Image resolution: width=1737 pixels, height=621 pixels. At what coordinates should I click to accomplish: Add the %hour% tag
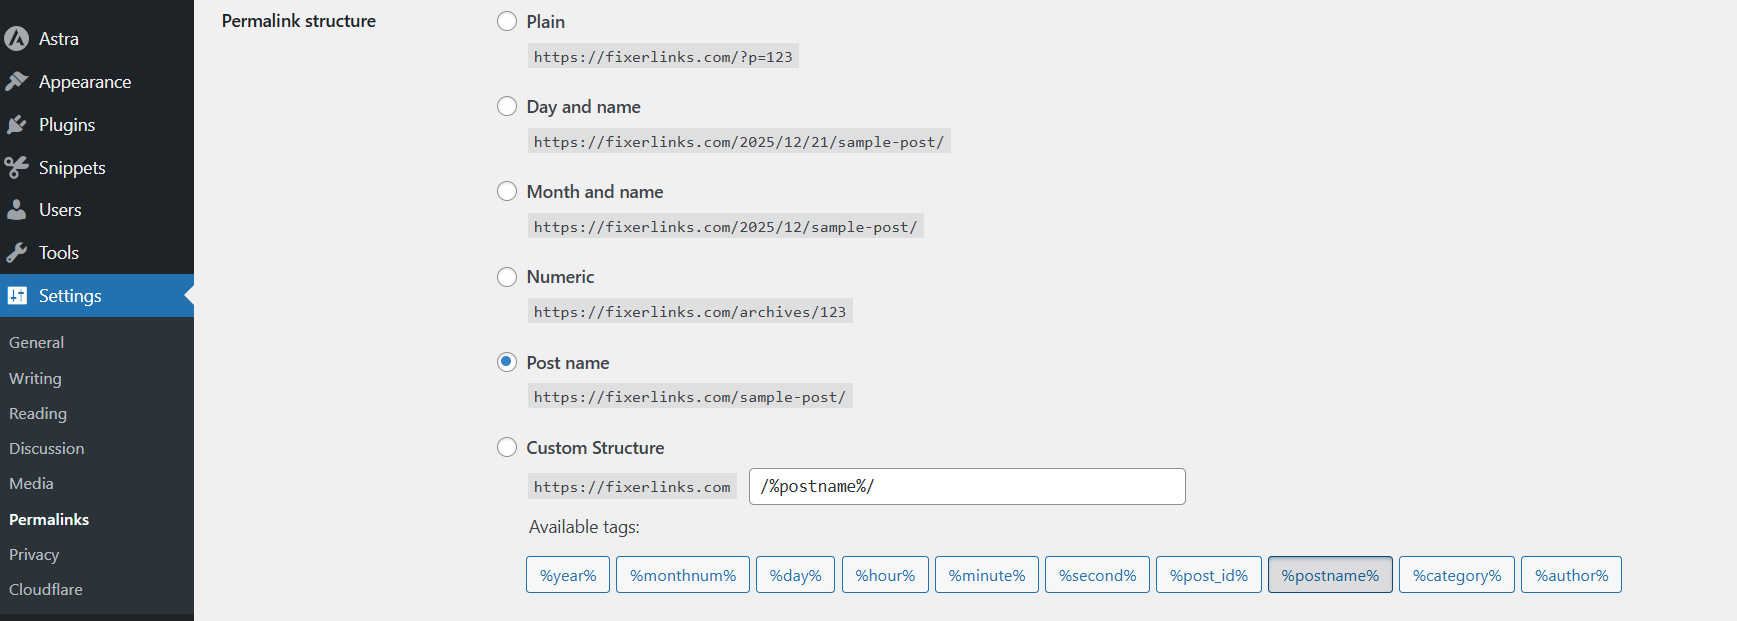(x=885, y=575)
